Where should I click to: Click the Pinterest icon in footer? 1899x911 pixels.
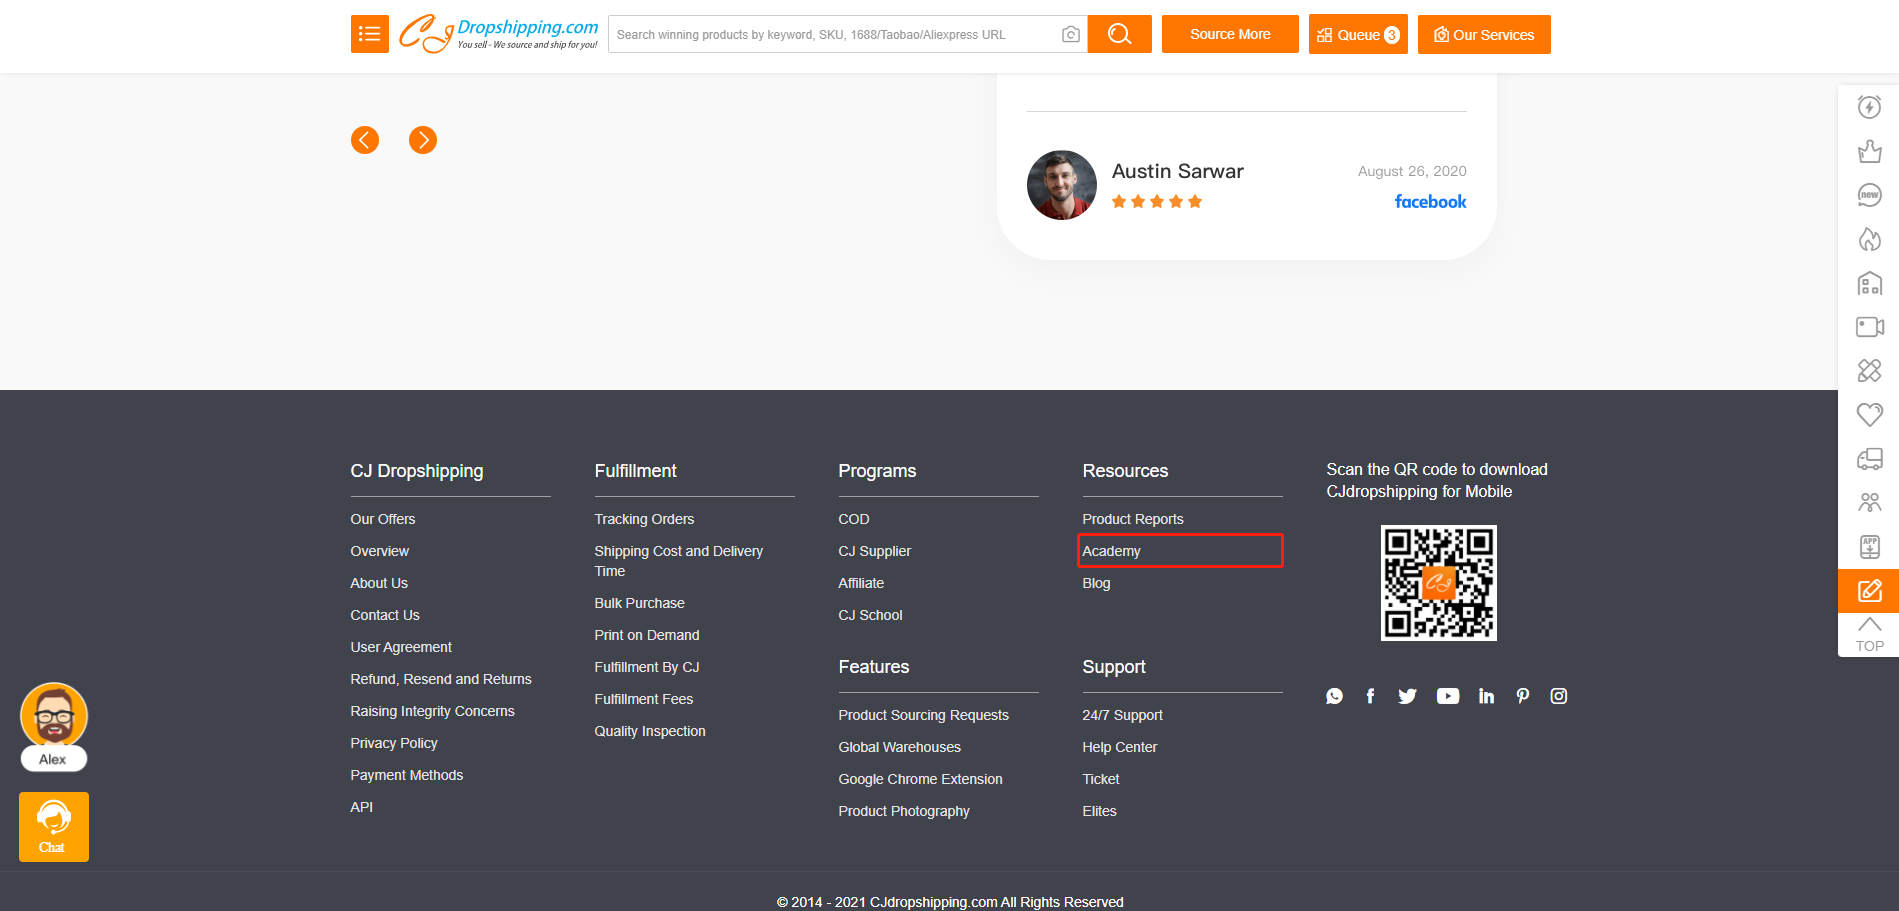(1522, 696)
